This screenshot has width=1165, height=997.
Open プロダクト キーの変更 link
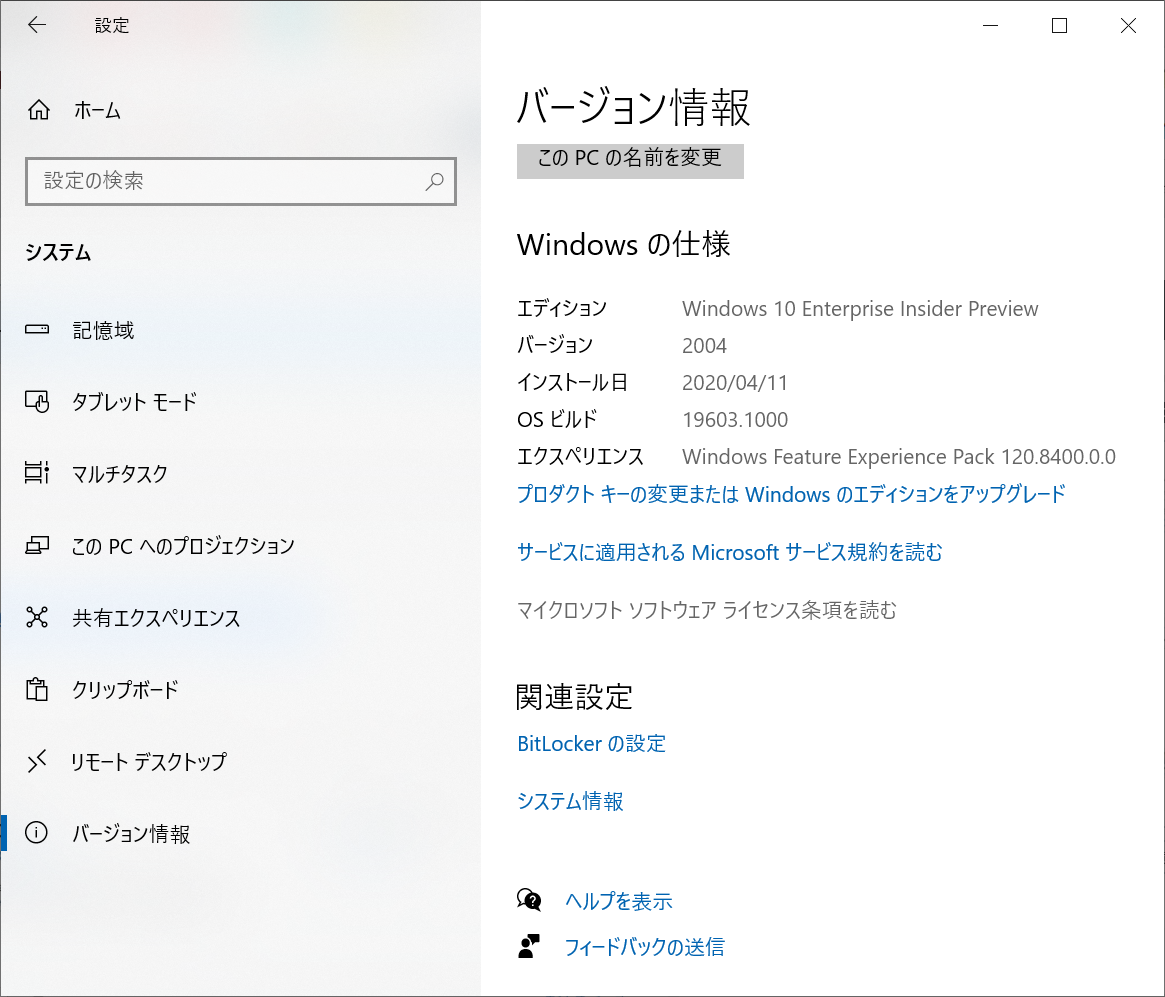click(791, 494)
